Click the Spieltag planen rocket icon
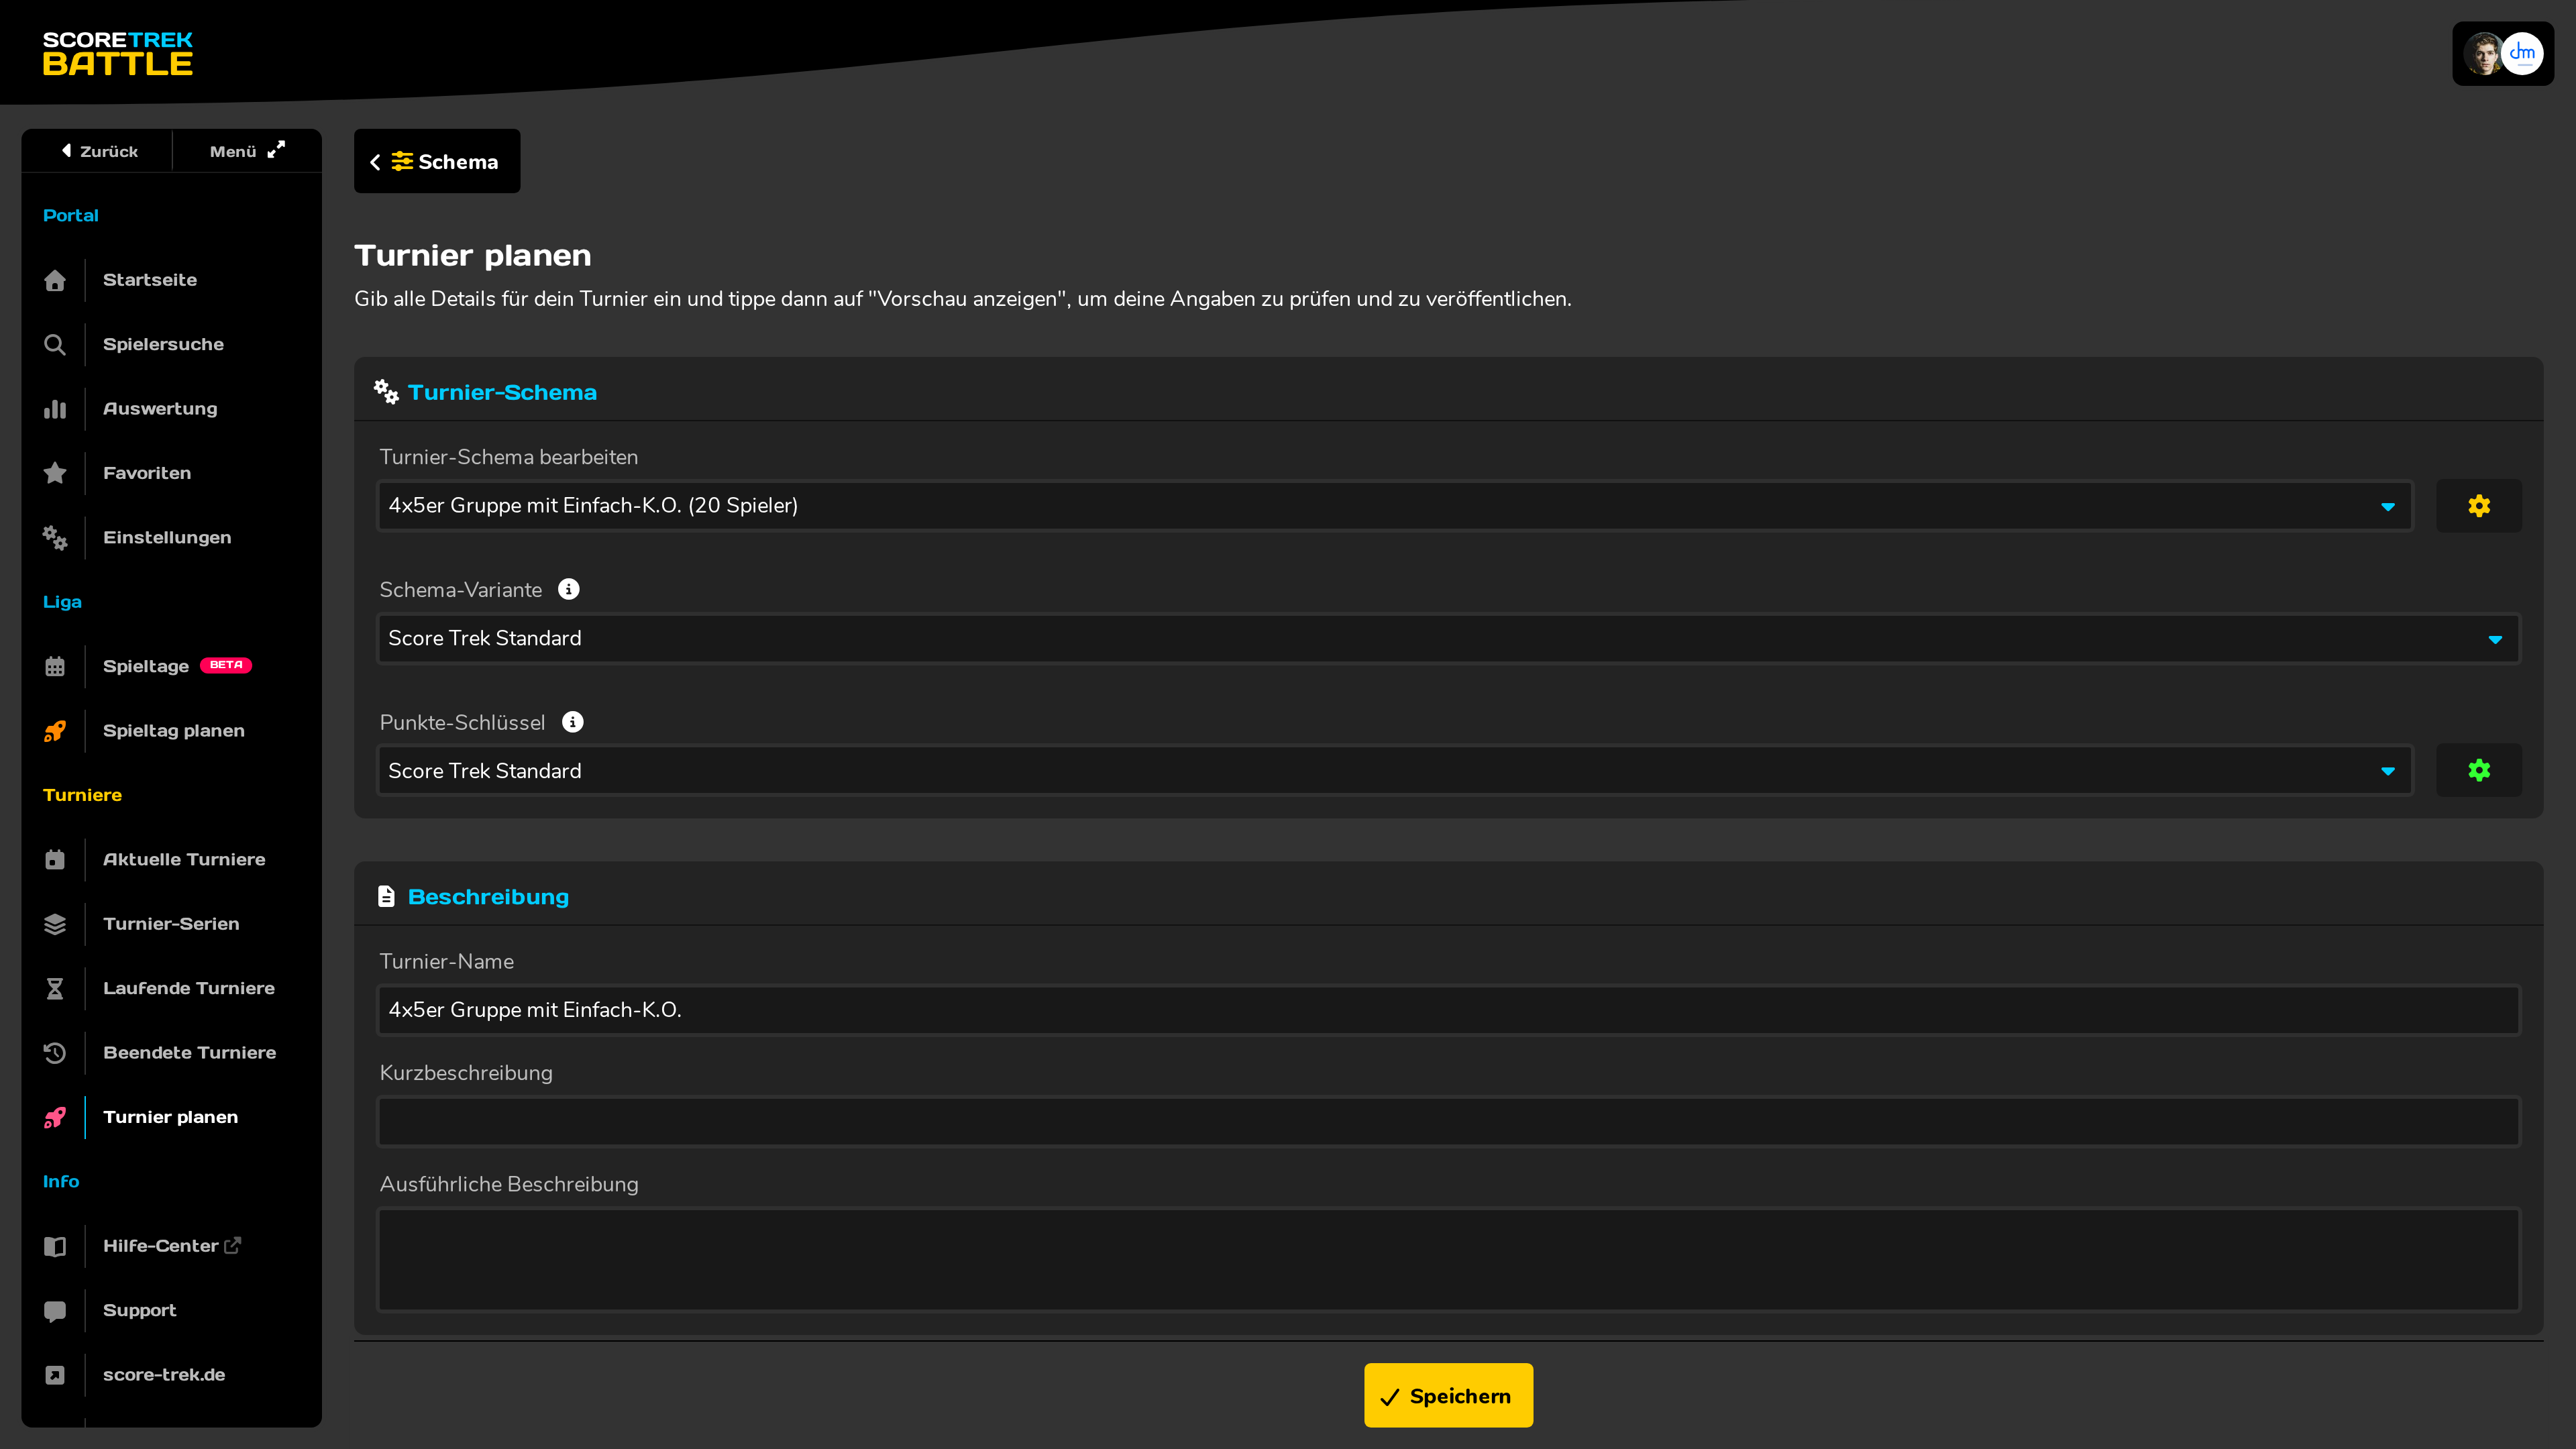This screenshot has height=1449, width=2576. click(55, 731)
